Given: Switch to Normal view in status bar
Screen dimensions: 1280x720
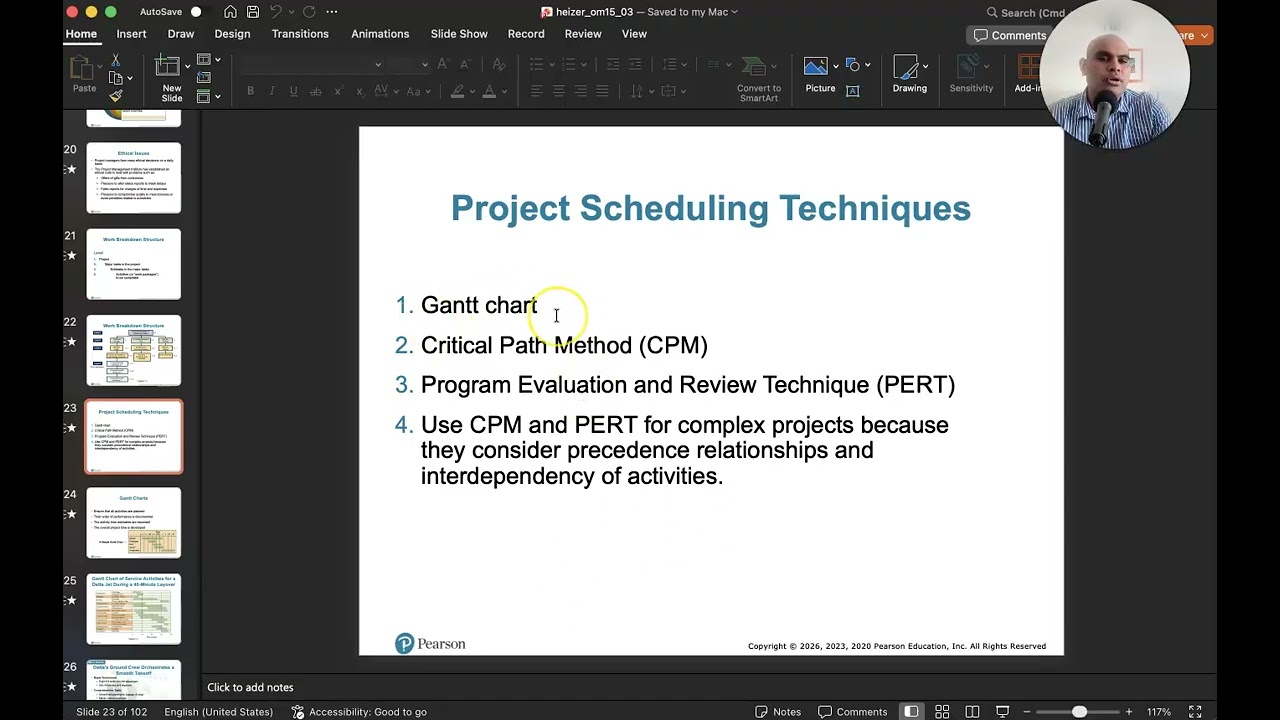Looking at the screenshot, I should tap(912, 712).
